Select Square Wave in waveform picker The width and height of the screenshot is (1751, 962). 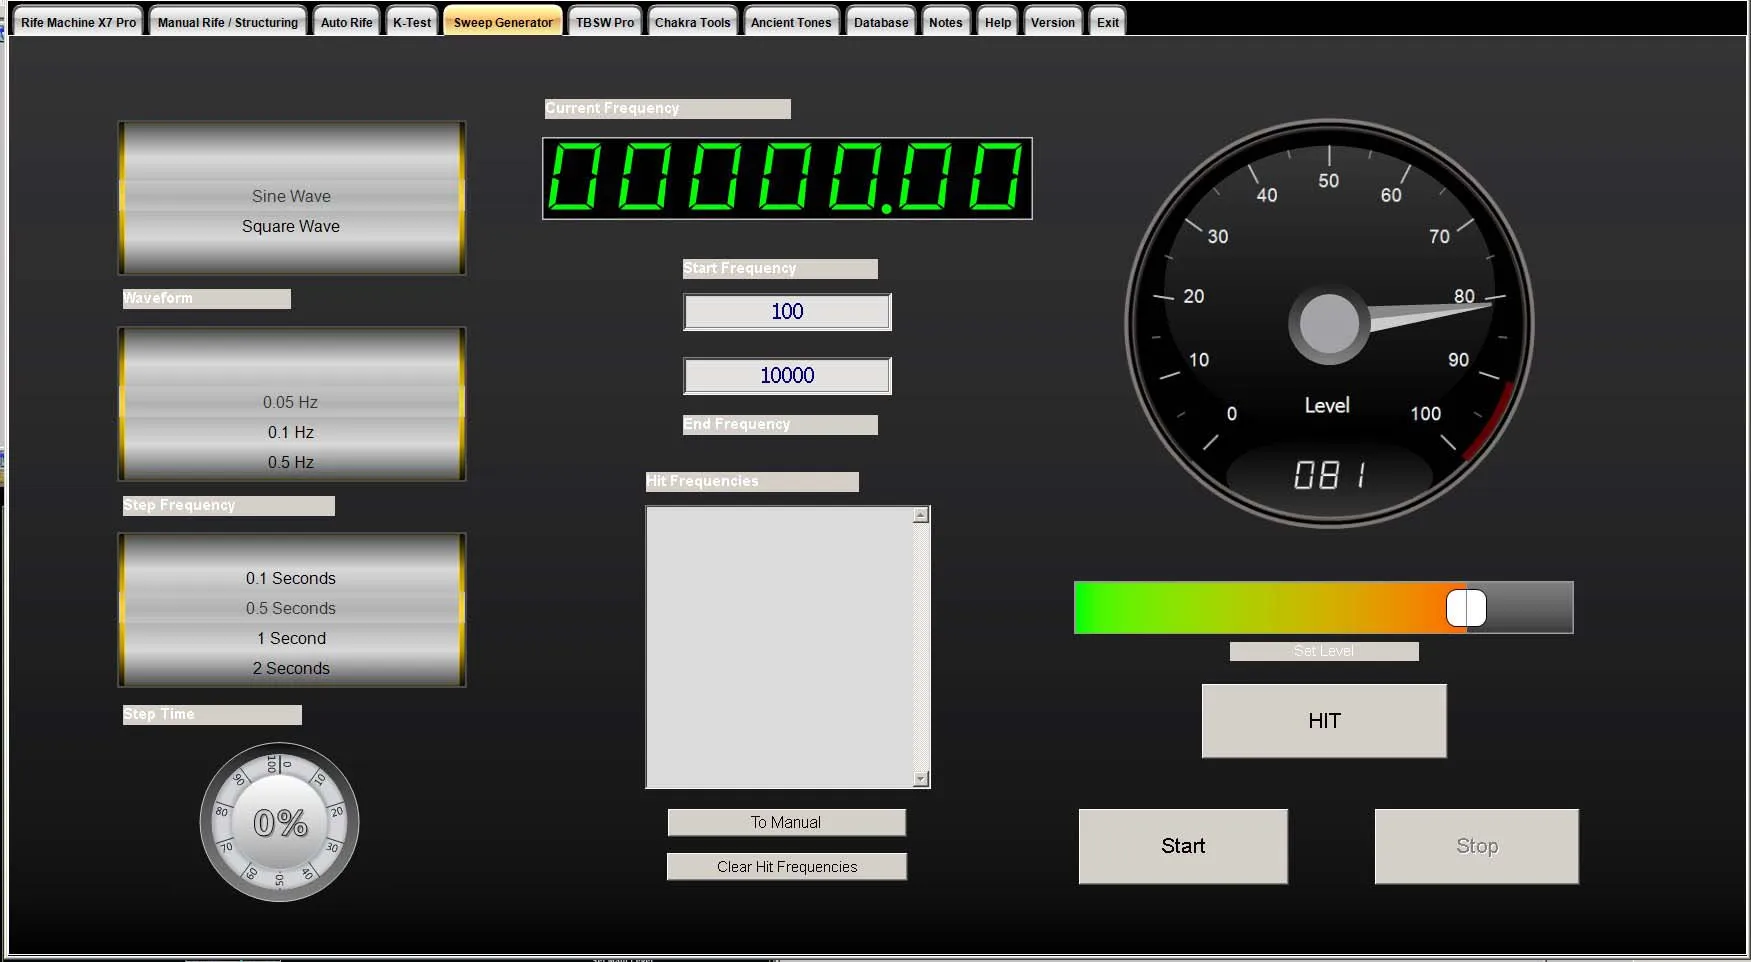(x=291, y=227)
